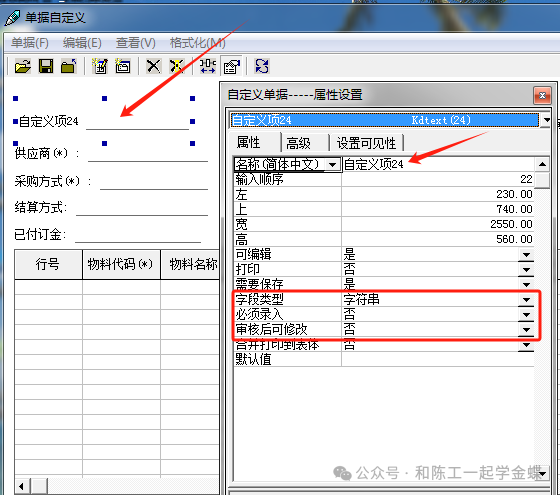Click the add table column icon
This screenshot has width=560, height=495.
pos(123,66)
